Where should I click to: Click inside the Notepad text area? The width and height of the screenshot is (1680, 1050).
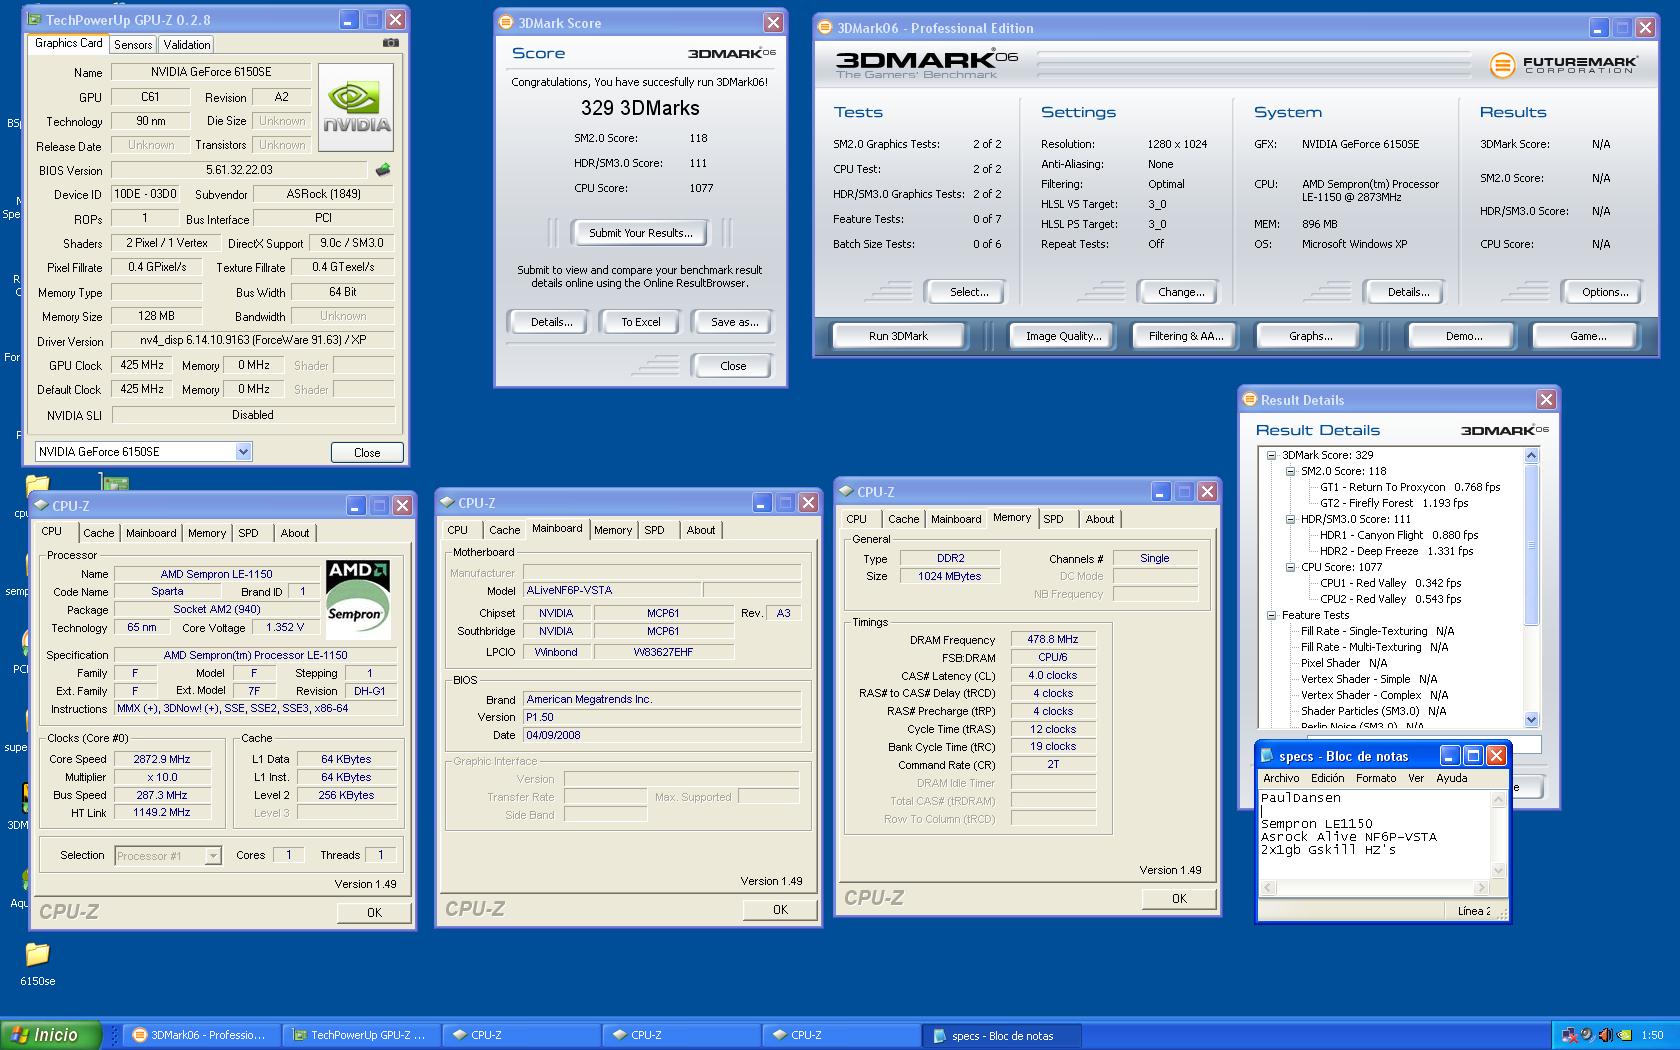click(x=1375, y=835)
